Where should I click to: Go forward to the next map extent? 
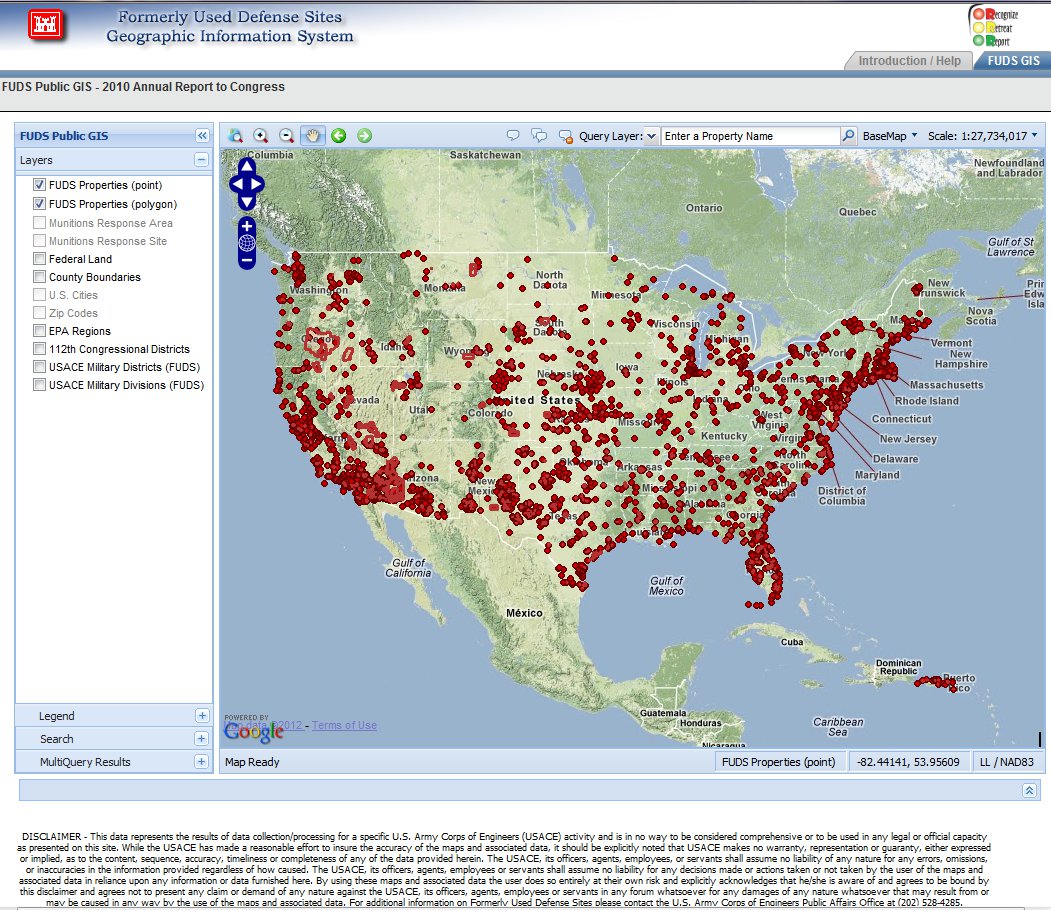[x=365, y=134]
